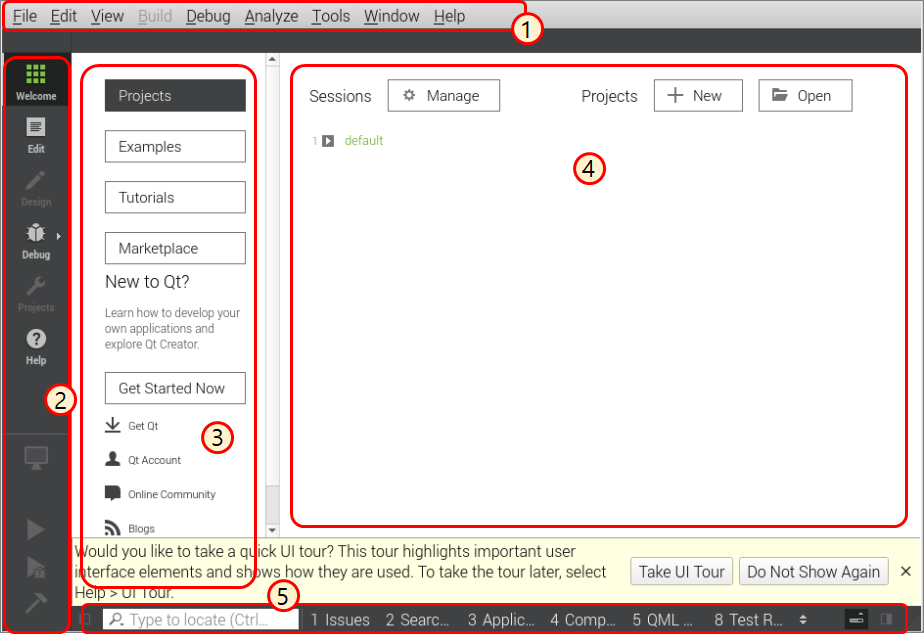
Task: Switch to Edit mode
Action: [36, 135]
